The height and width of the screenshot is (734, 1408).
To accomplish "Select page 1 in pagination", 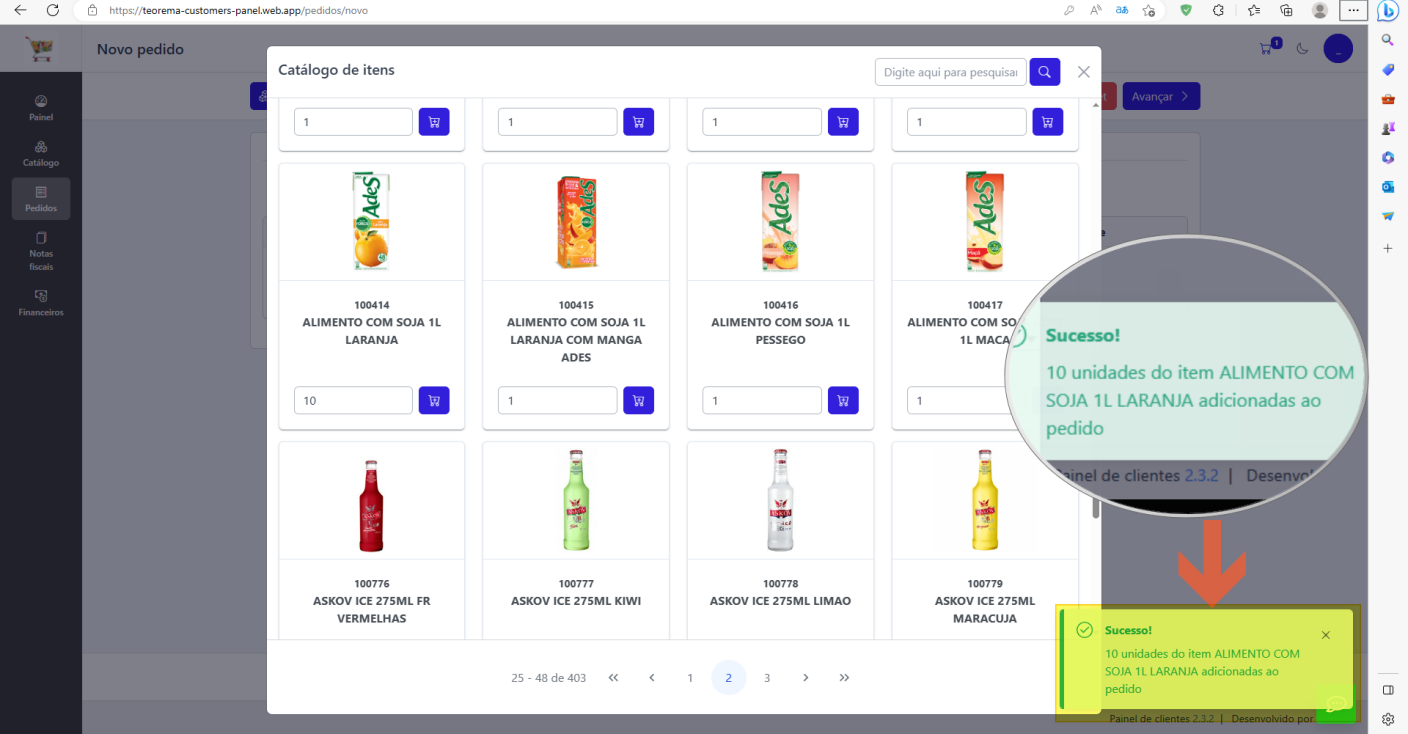I will 690,677.
